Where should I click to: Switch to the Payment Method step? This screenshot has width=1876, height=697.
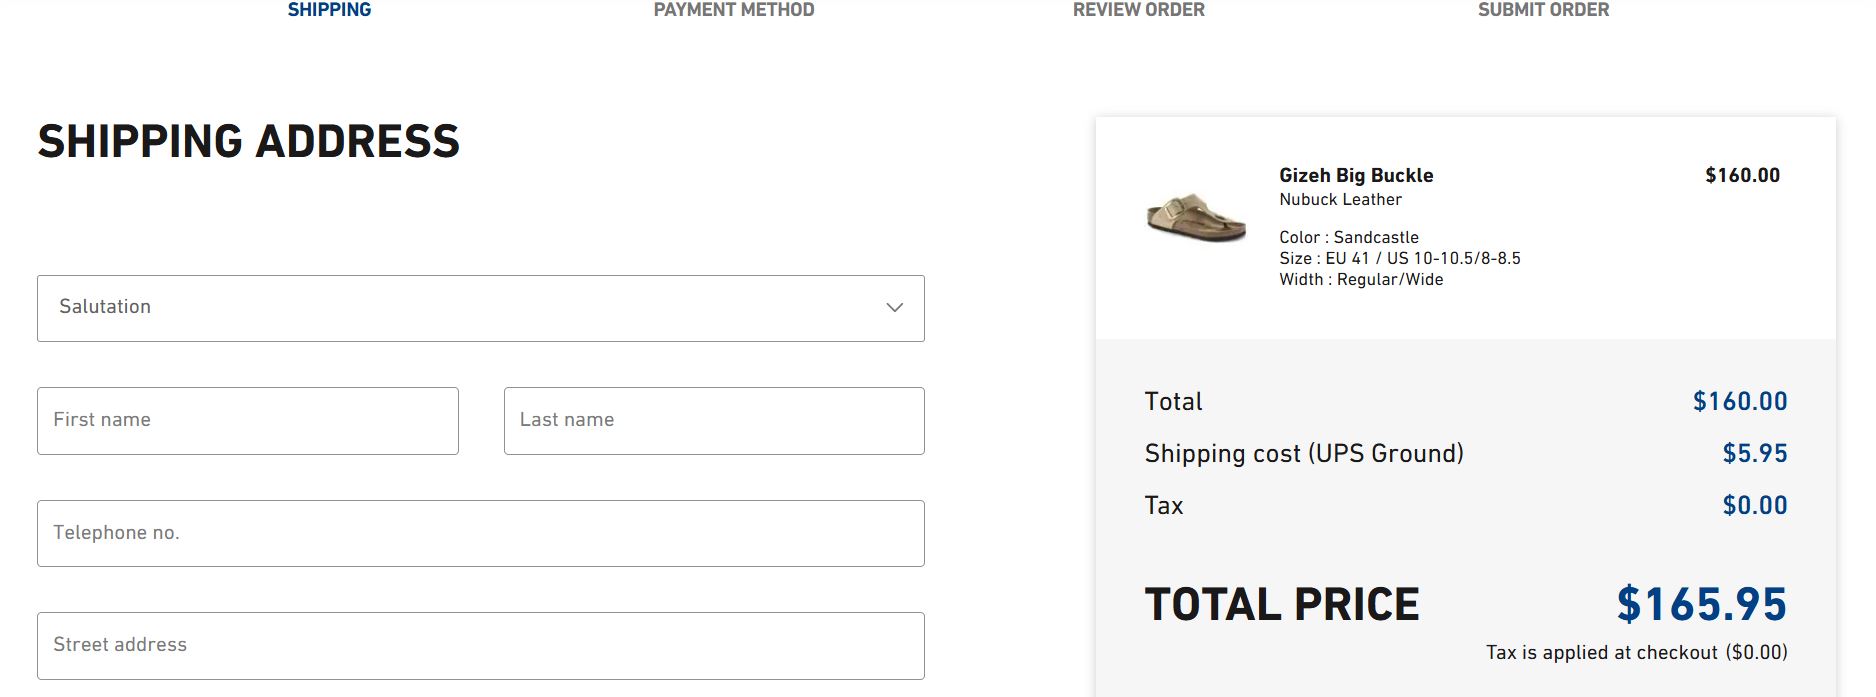pyautogui.click(x=734, y=10)
